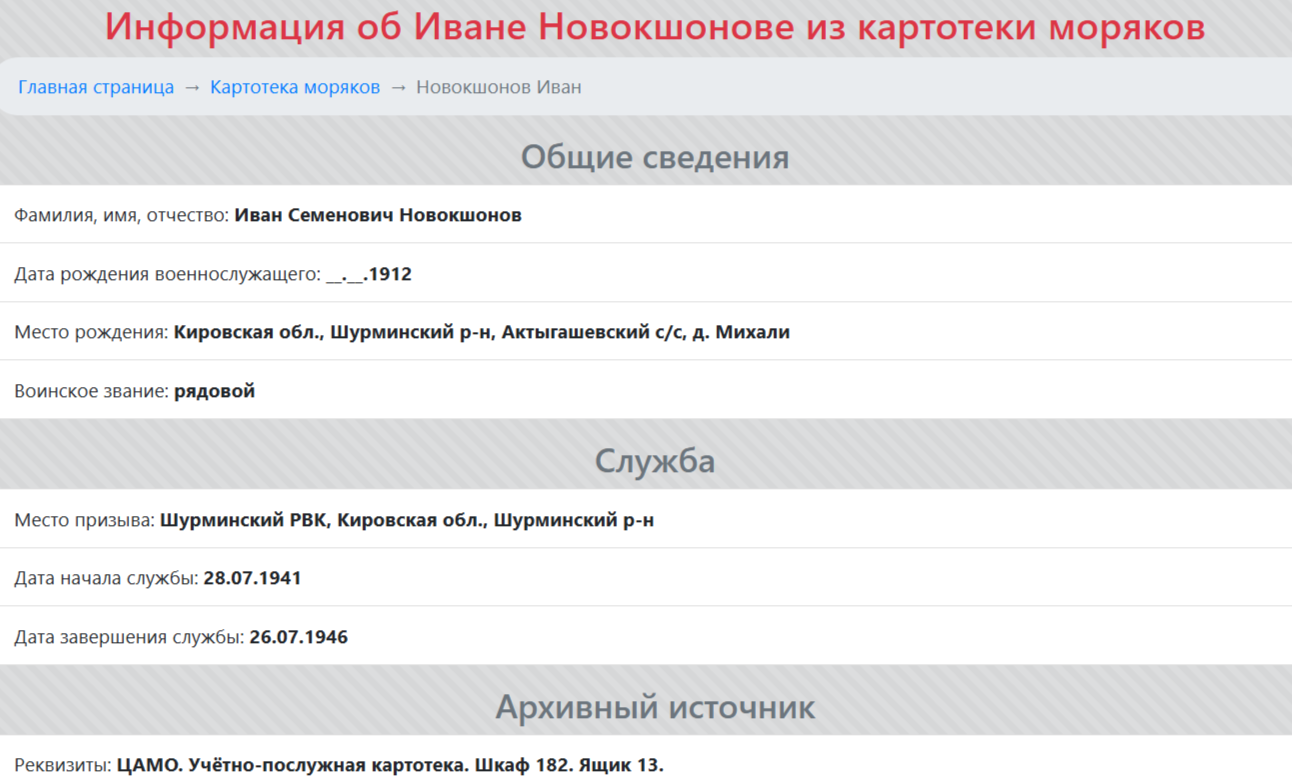Click the service start date 28.07.1941

click(x=252, y=578)
